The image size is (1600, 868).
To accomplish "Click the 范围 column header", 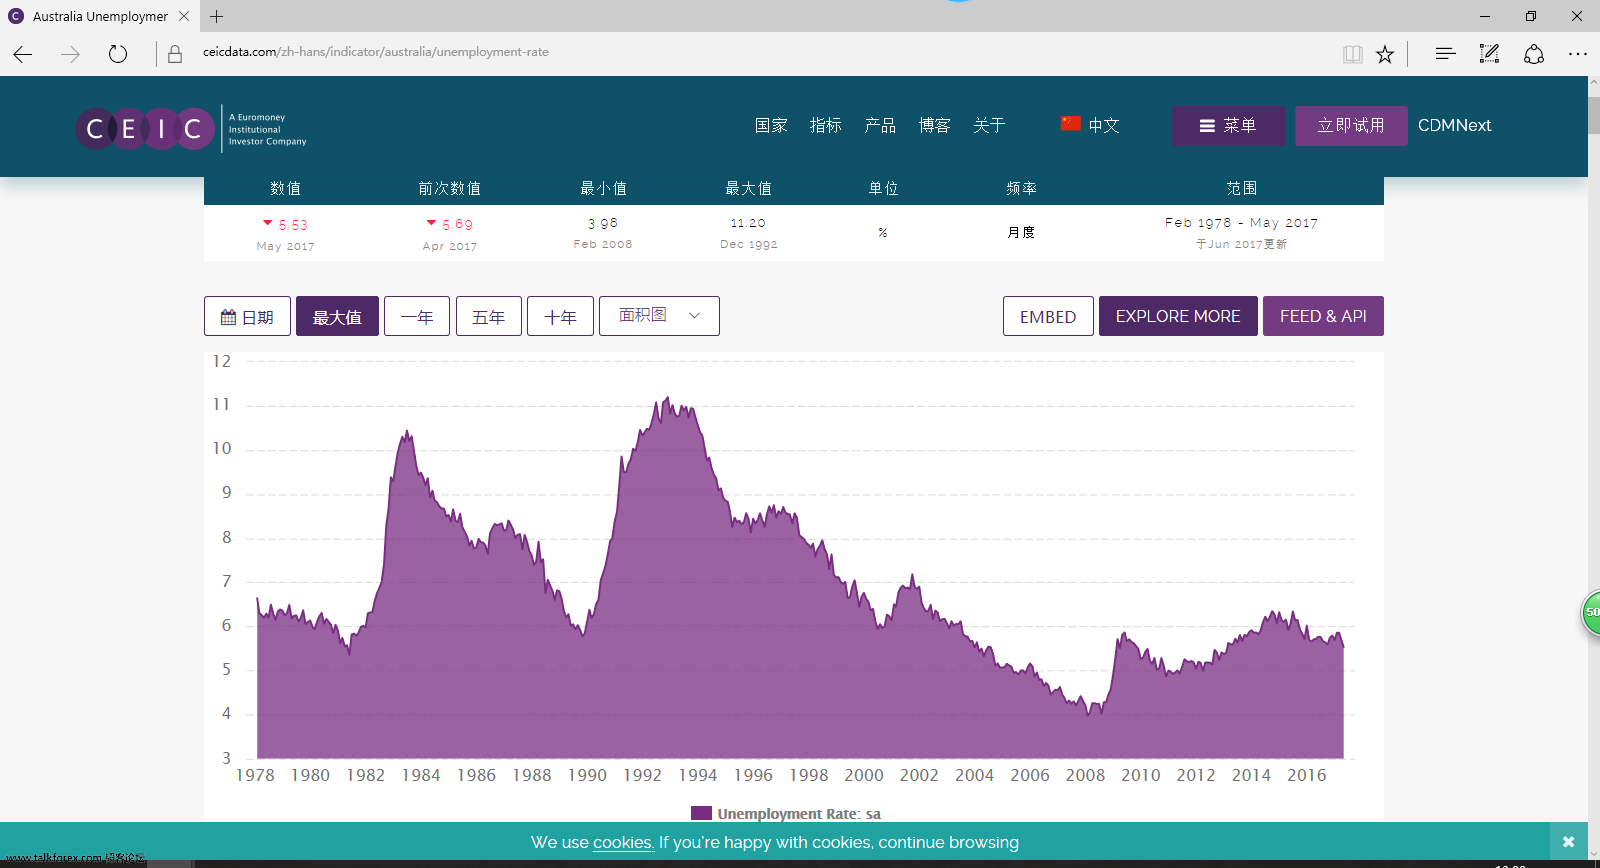I will (1242, 188).
